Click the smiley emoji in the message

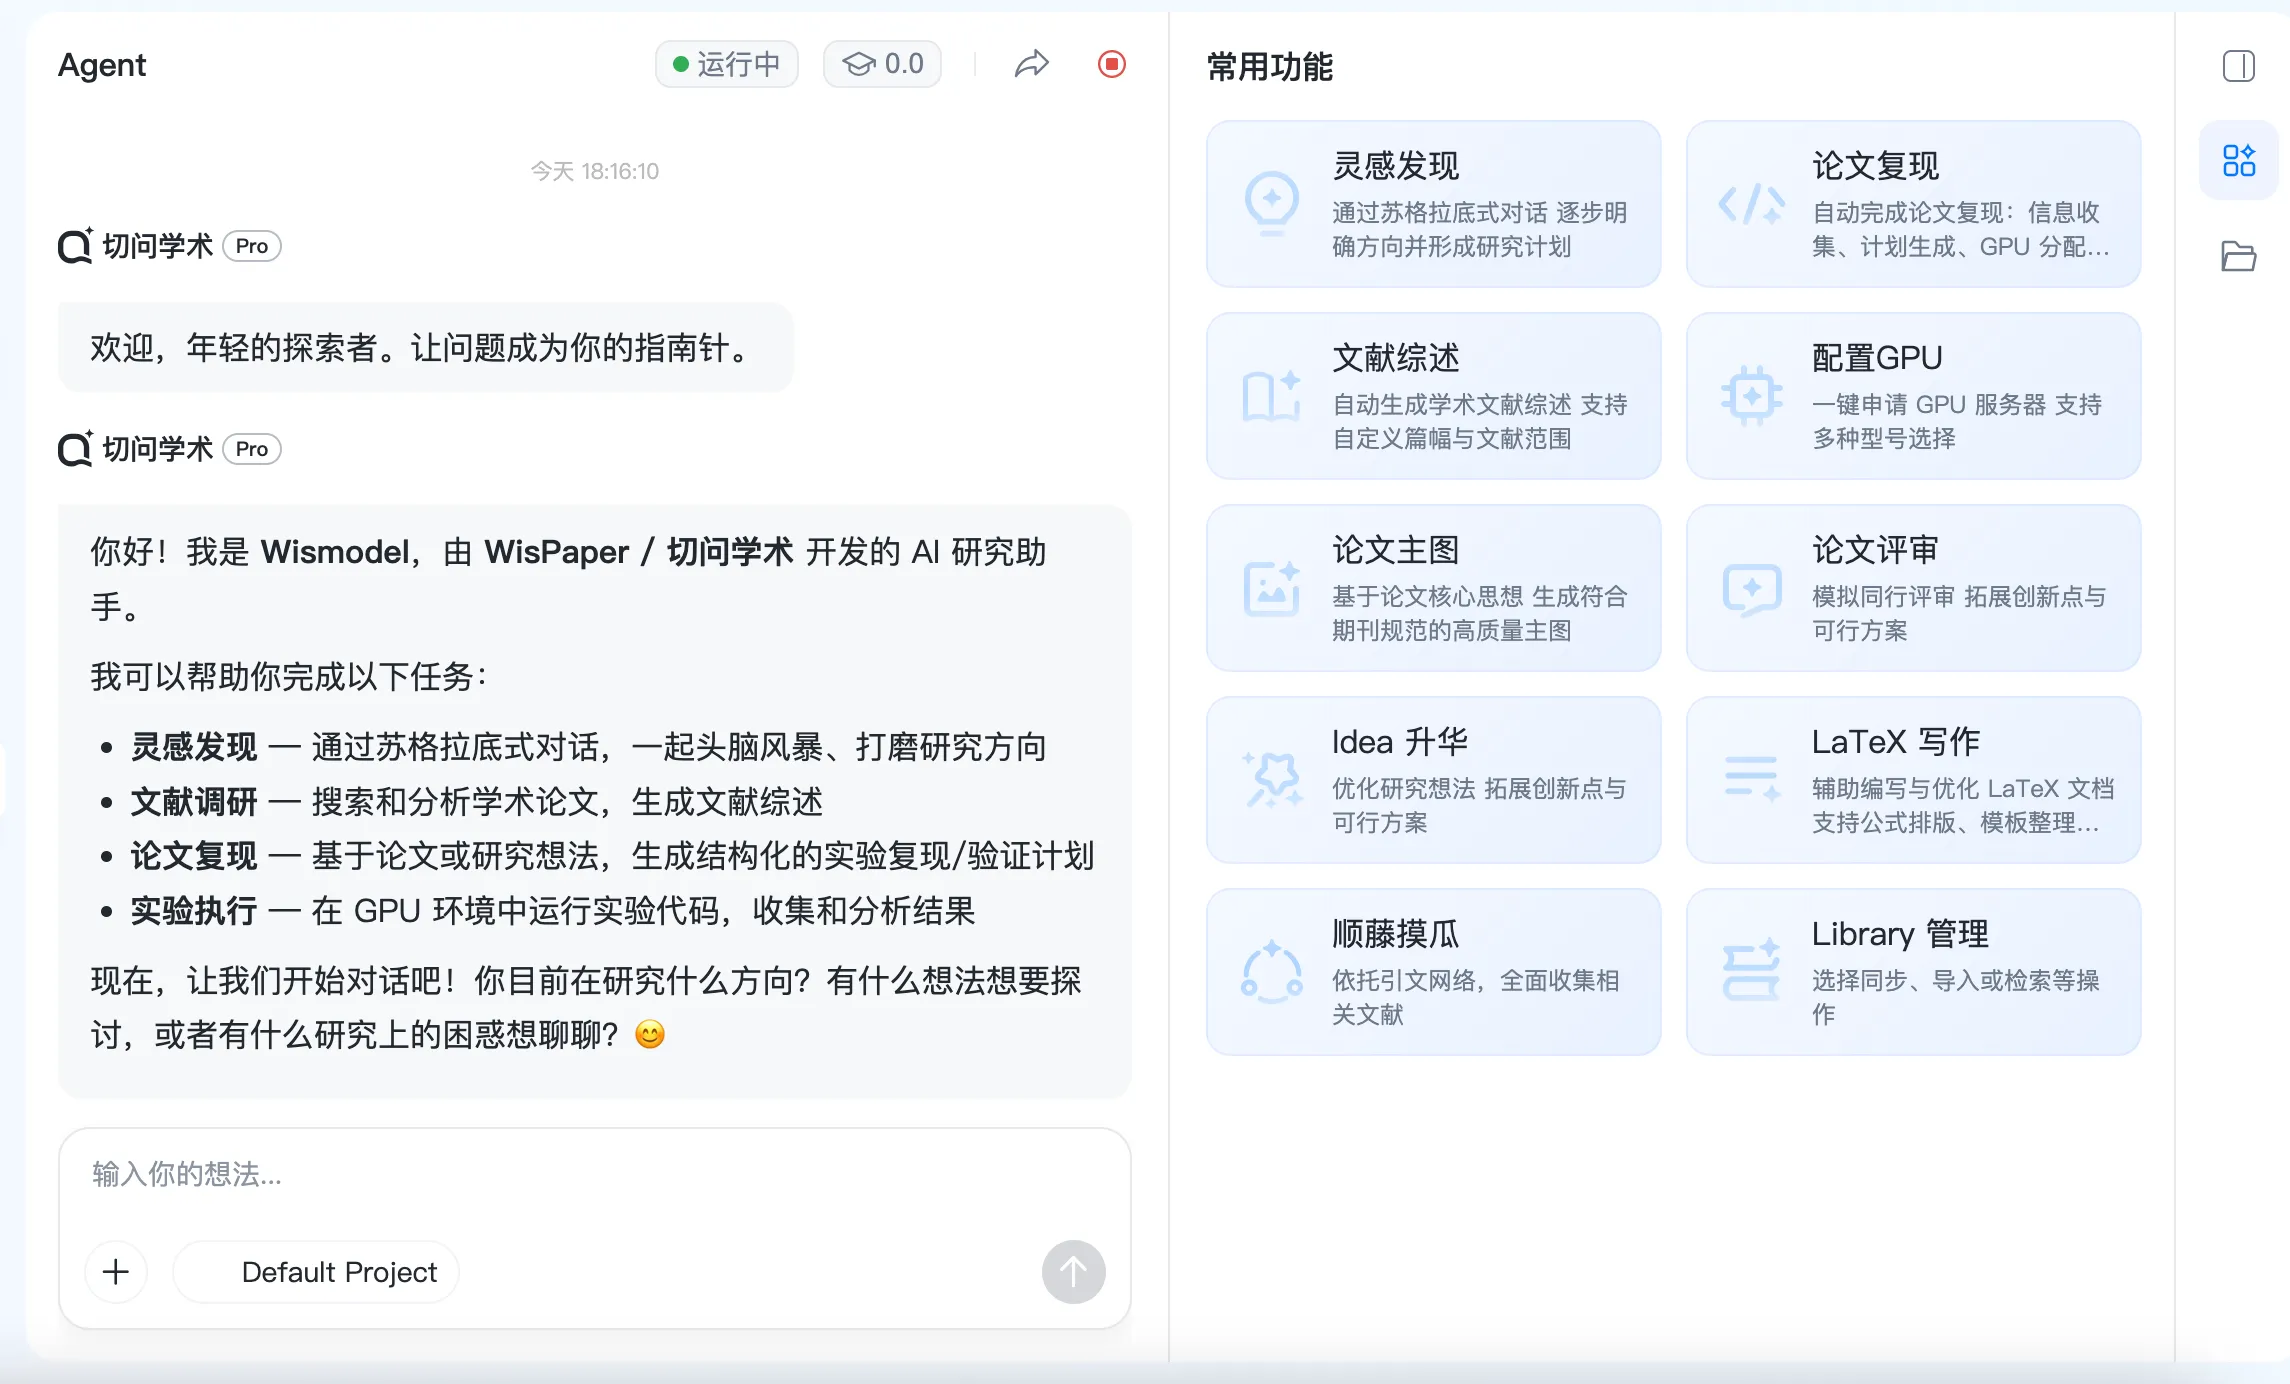click(650, 1034)
